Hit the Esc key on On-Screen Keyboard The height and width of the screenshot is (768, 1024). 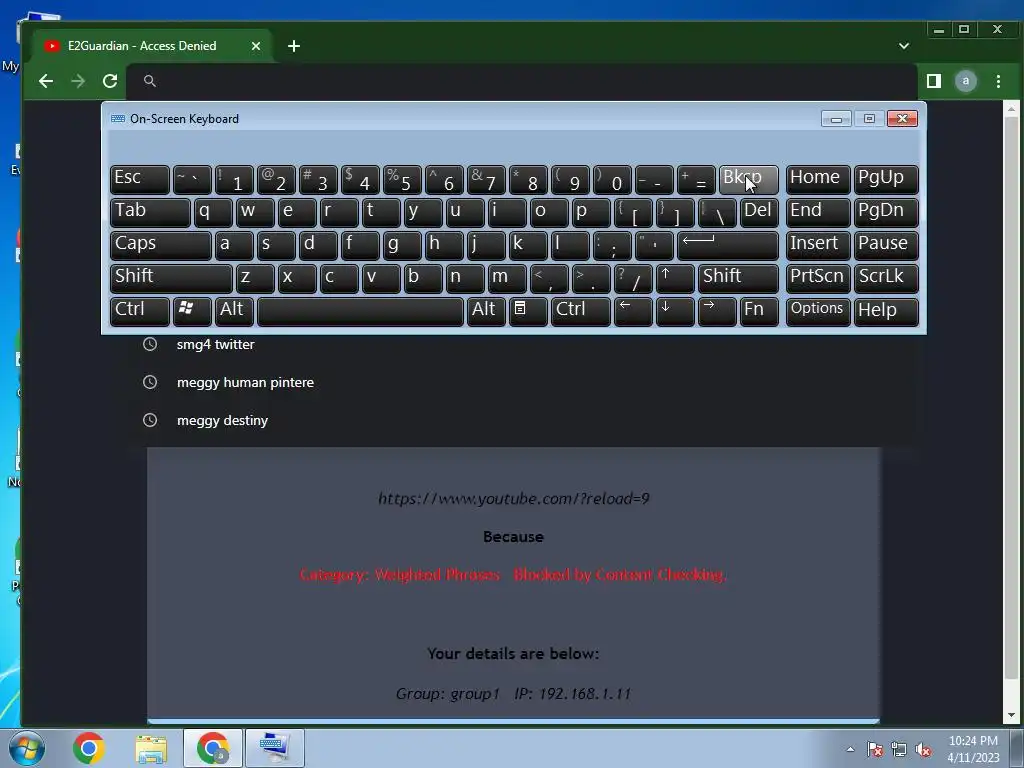140,180
